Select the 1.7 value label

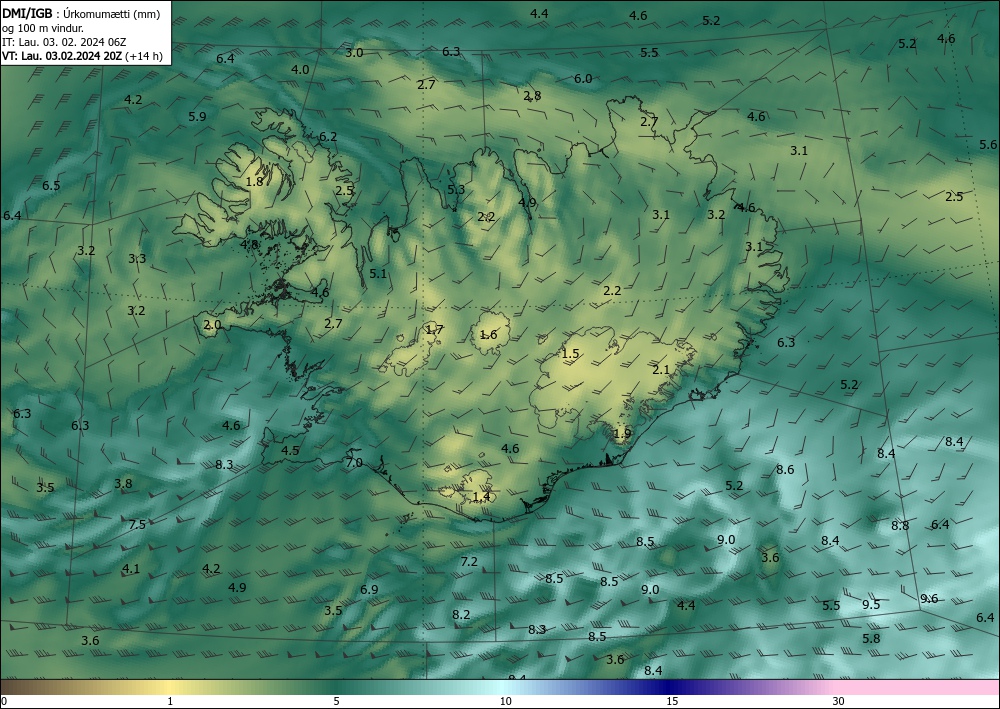[x=434, y=330]
